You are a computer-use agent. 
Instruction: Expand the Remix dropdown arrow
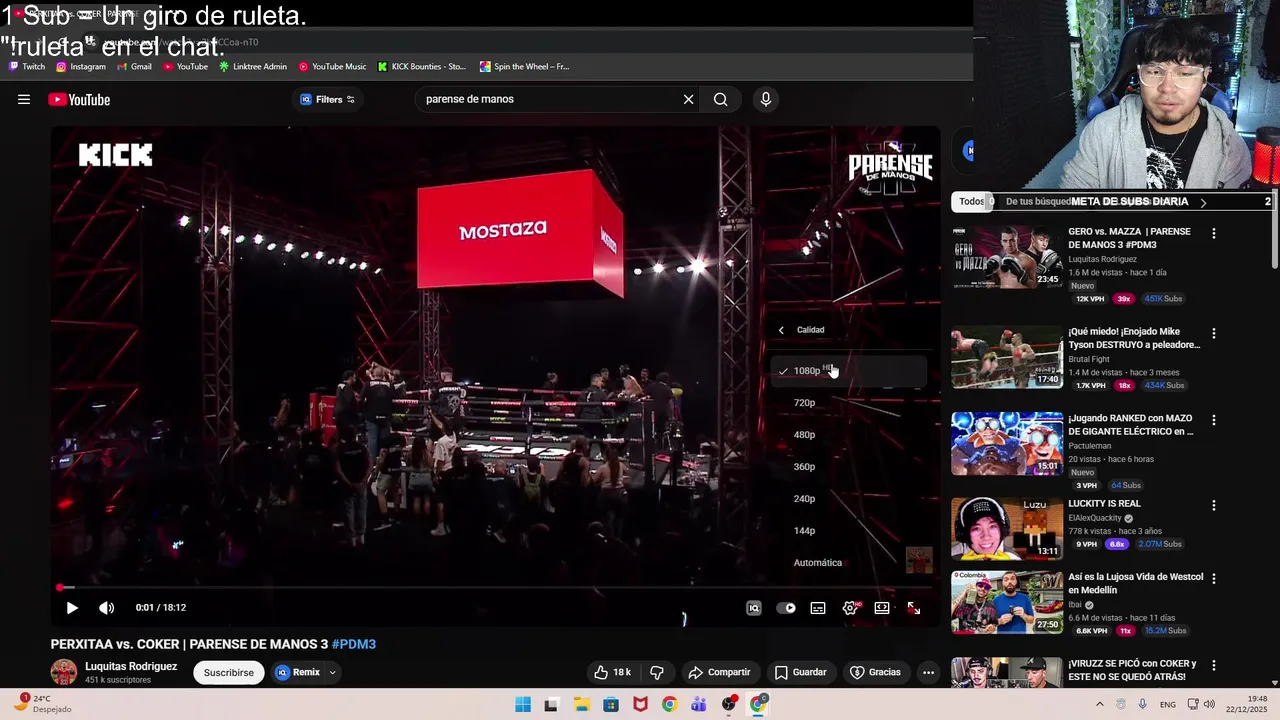pyautogui.click(x=332, y=673)
